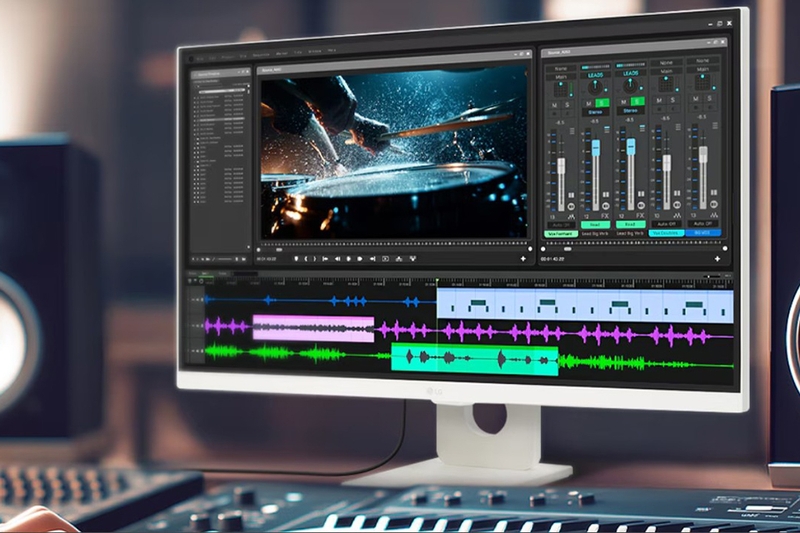Open None input dropdown on Vox Doubles channel
The height and width of the screenshot is (533, 800).
pos(666,63)
